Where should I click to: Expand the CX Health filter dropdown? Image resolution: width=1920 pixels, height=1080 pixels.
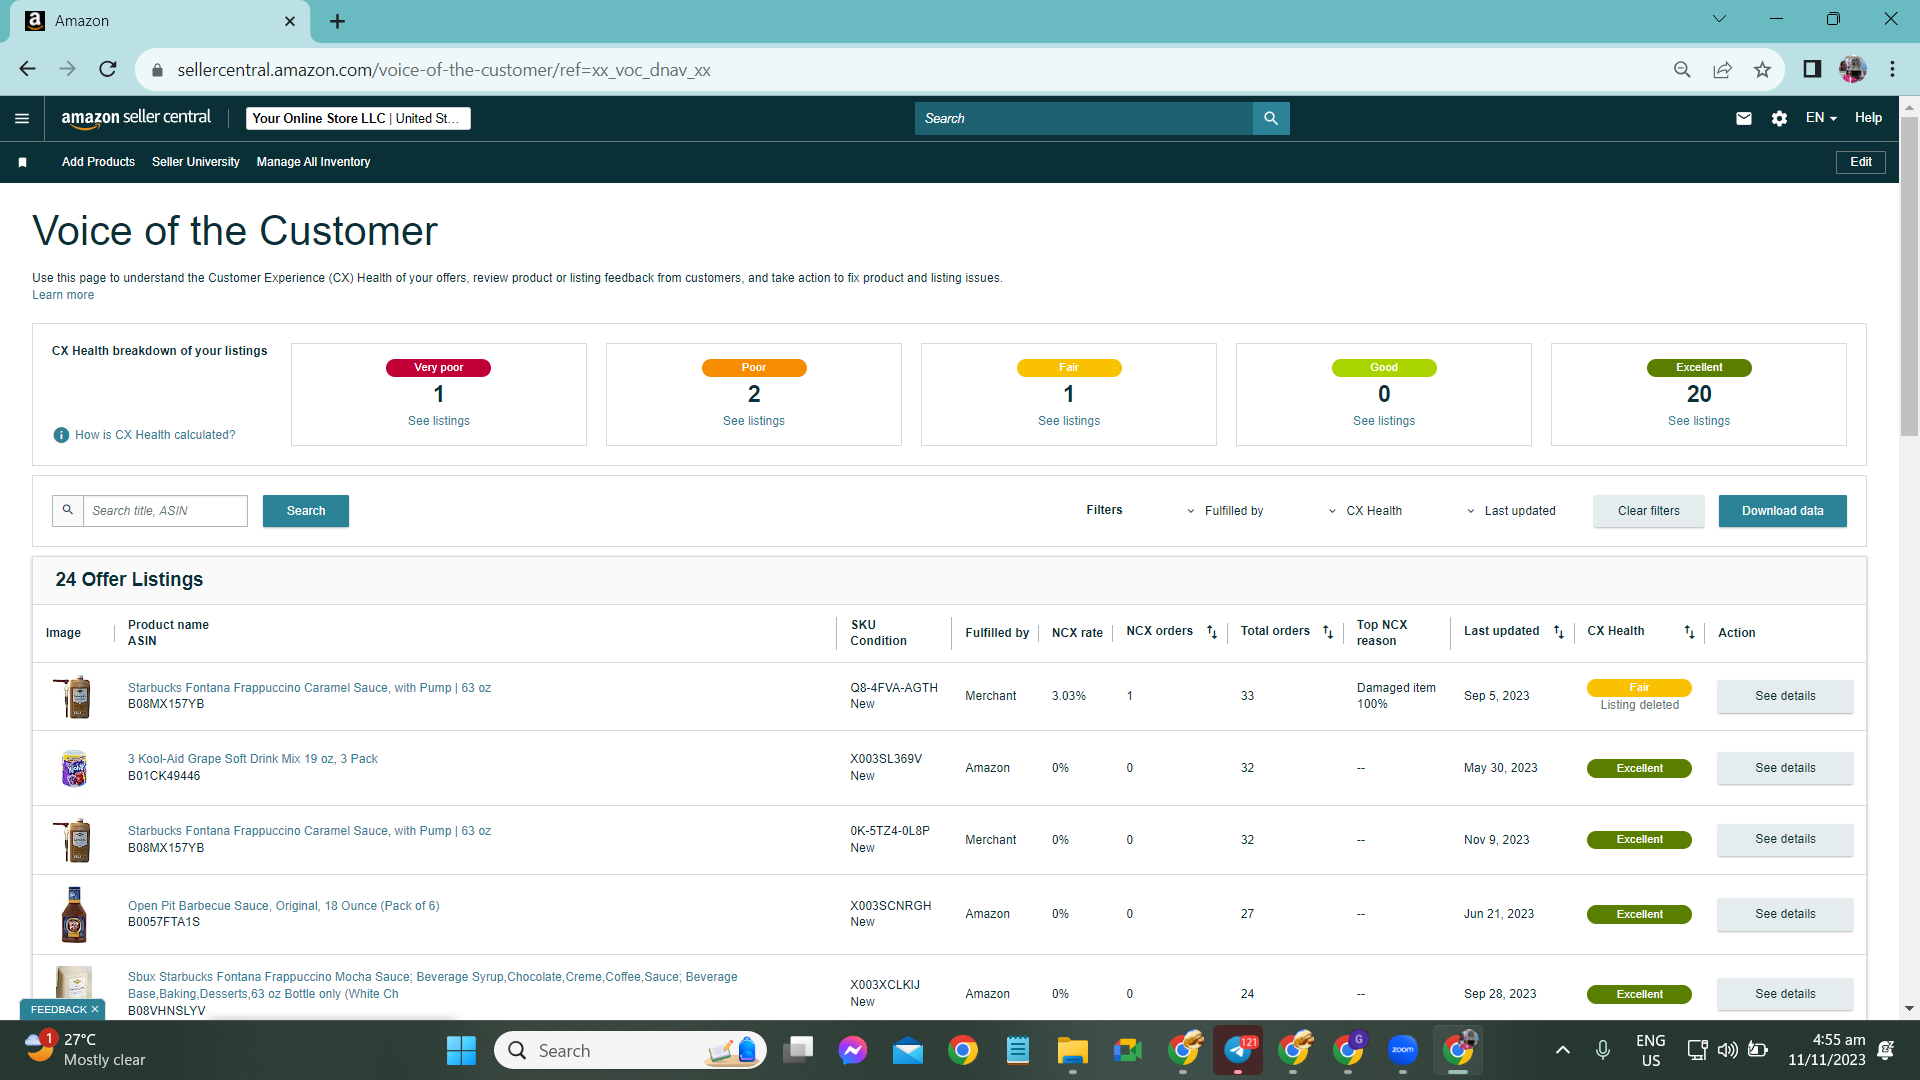click(1365, 511)
